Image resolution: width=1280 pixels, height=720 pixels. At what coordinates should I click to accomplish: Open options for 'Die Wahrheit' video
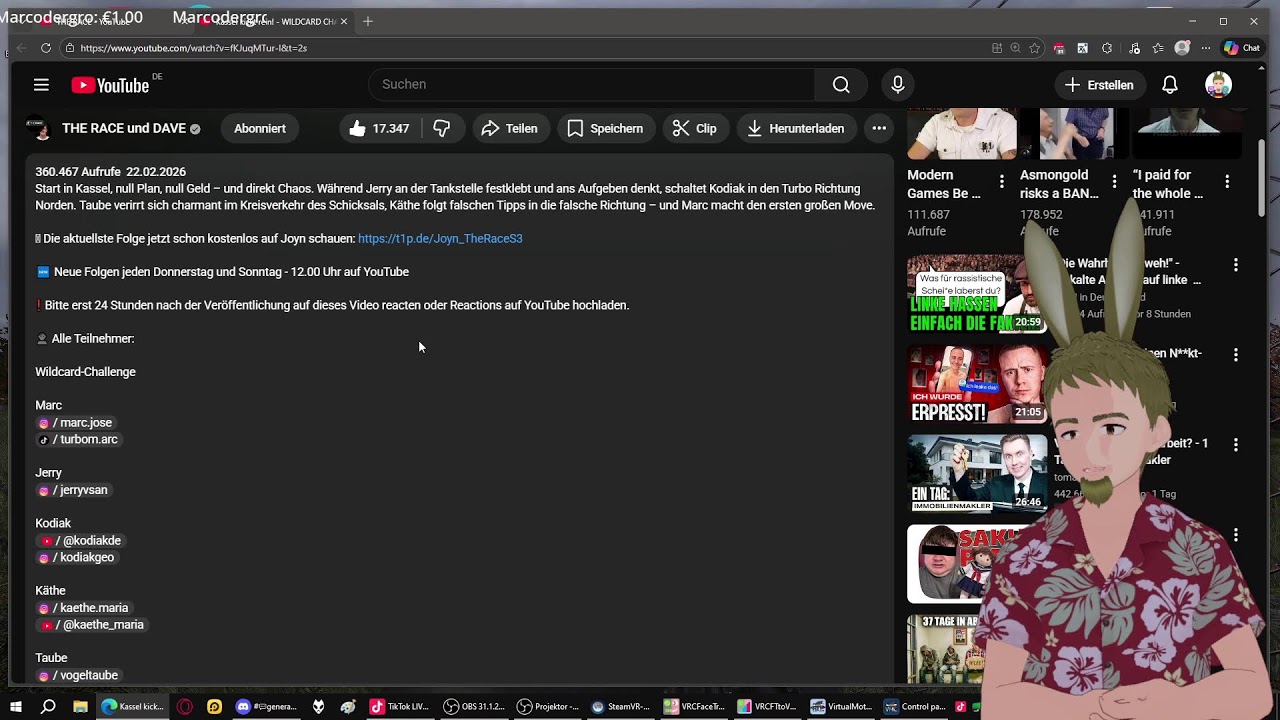(1236, 265)
